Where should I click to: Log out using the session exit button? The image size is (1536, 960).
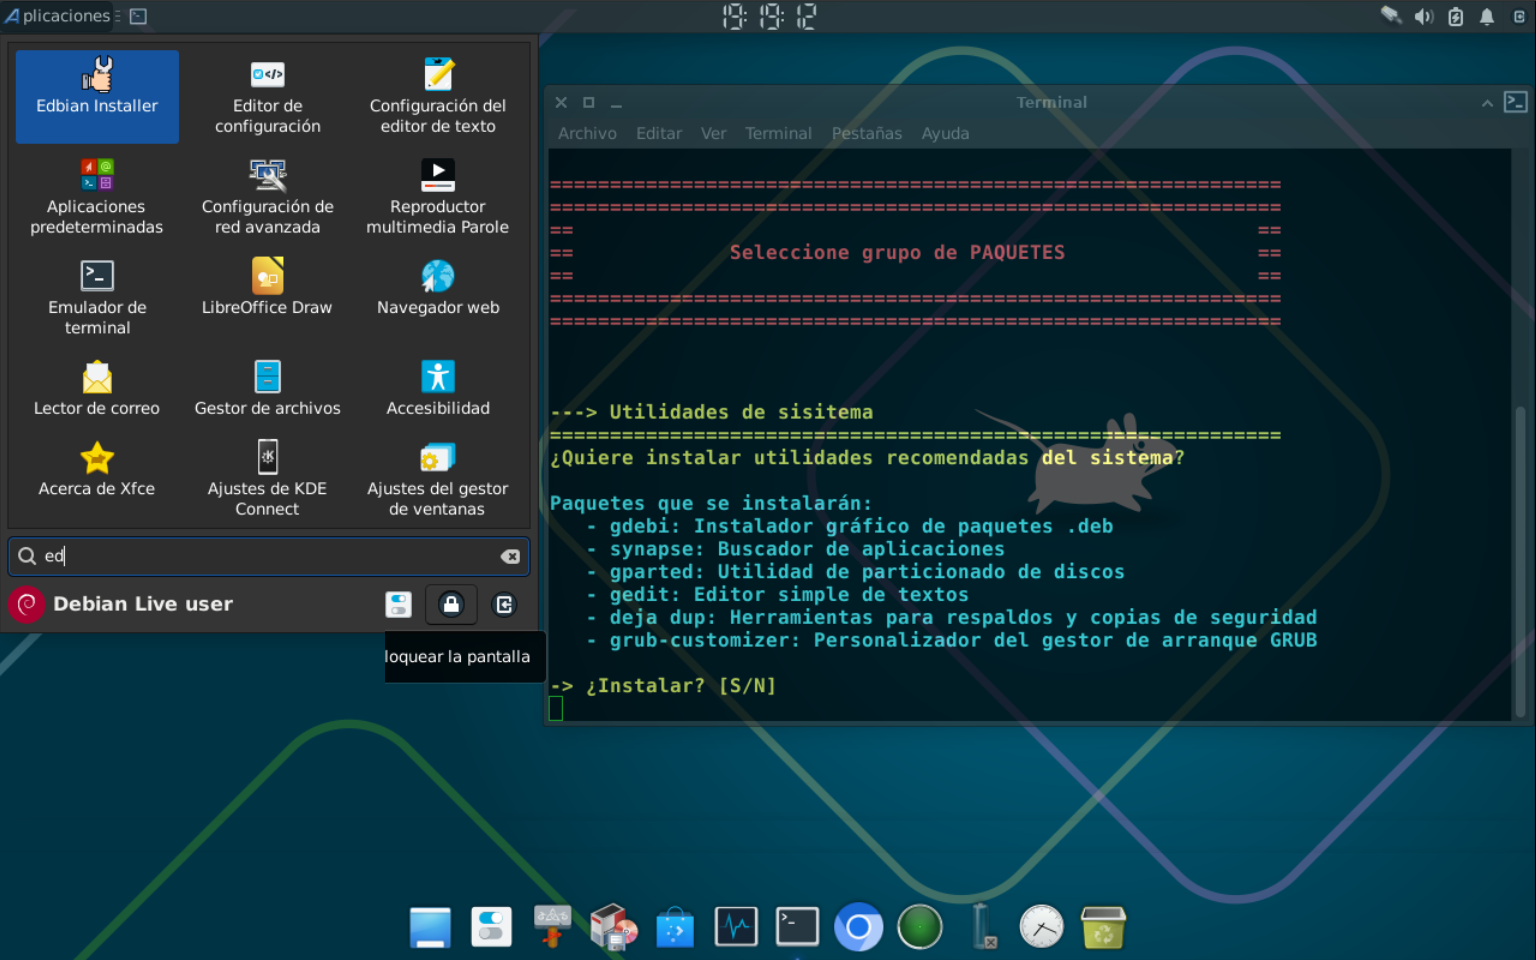[504, 605]
